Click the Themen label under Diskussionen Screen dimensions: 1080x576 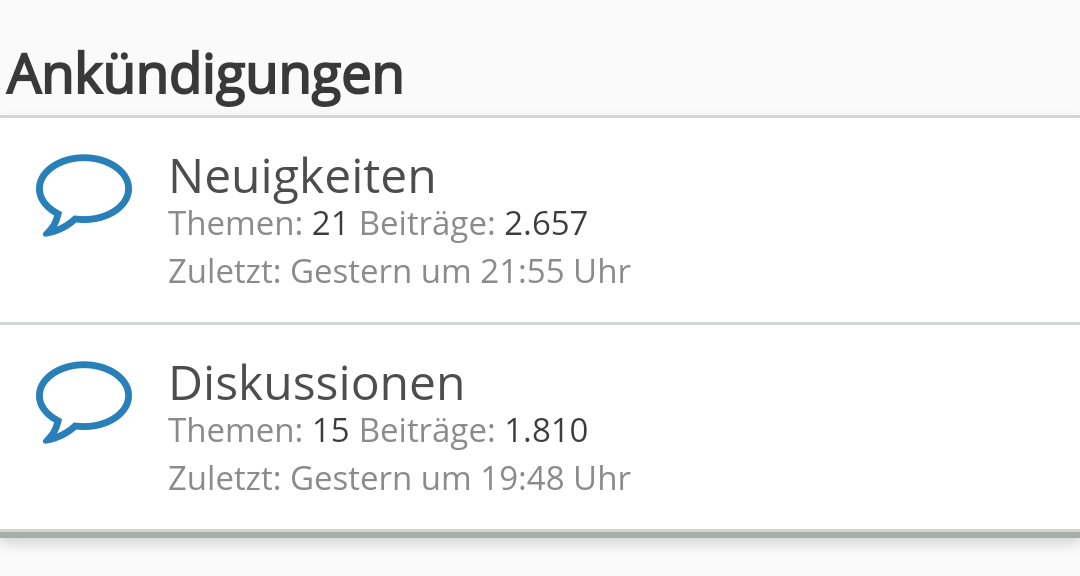click(236, 431)
